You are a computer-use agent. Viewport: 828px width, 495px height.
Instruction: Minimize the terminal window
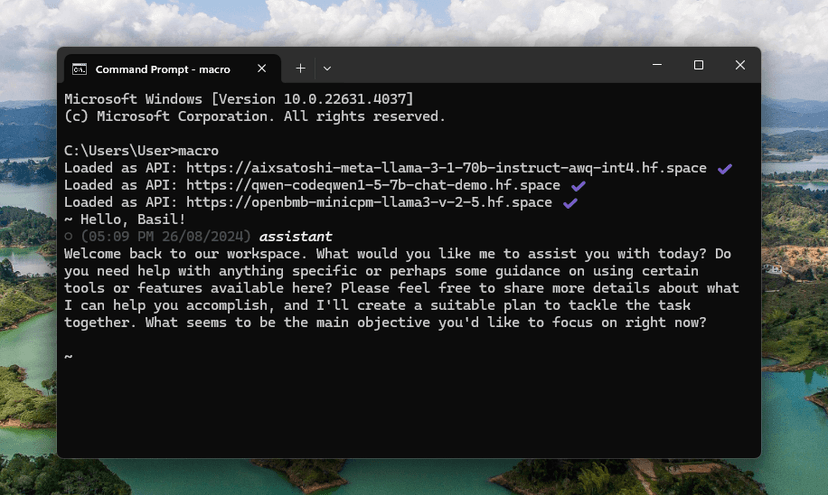click(657, 65)
